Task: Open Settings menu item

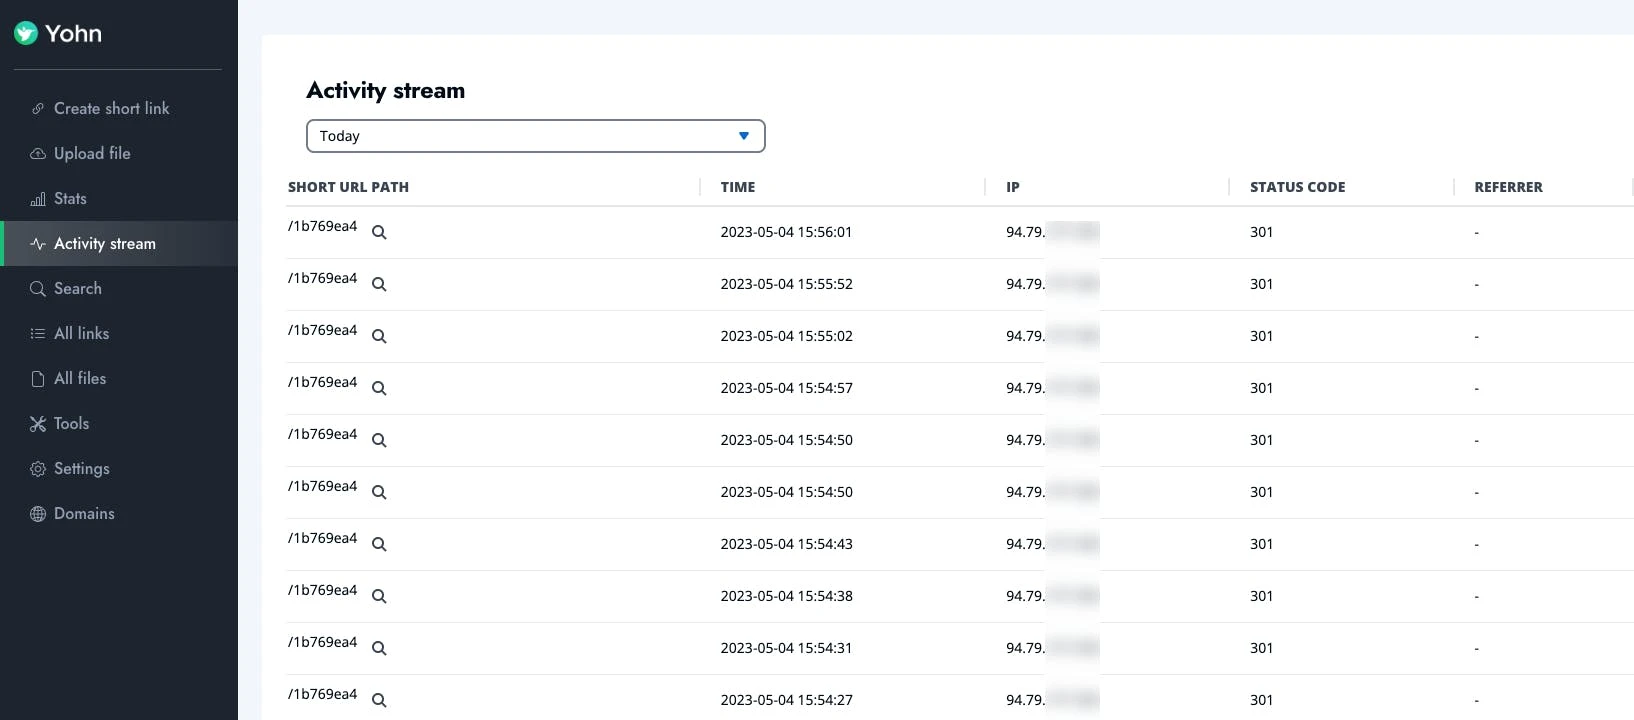Action: (119, 469)
